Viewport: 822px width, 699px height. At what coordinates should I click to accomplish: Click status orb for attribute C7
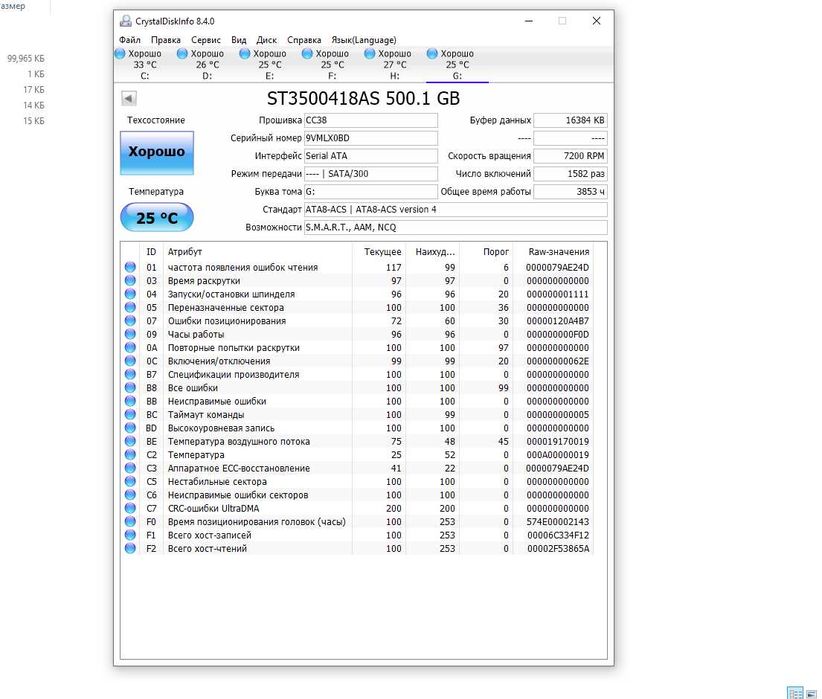[131, 508]
